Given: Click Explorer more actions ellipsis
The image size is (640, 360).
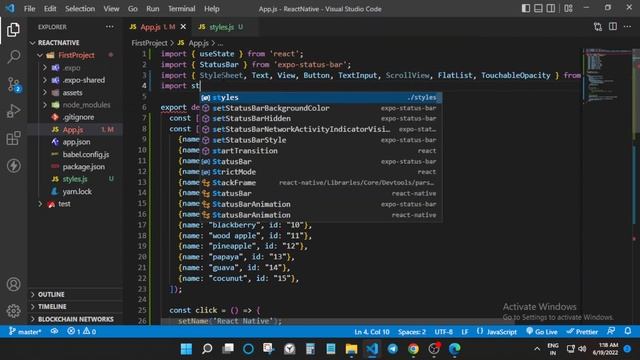Looking at the screenshot, I should click(x=110, y=27).
